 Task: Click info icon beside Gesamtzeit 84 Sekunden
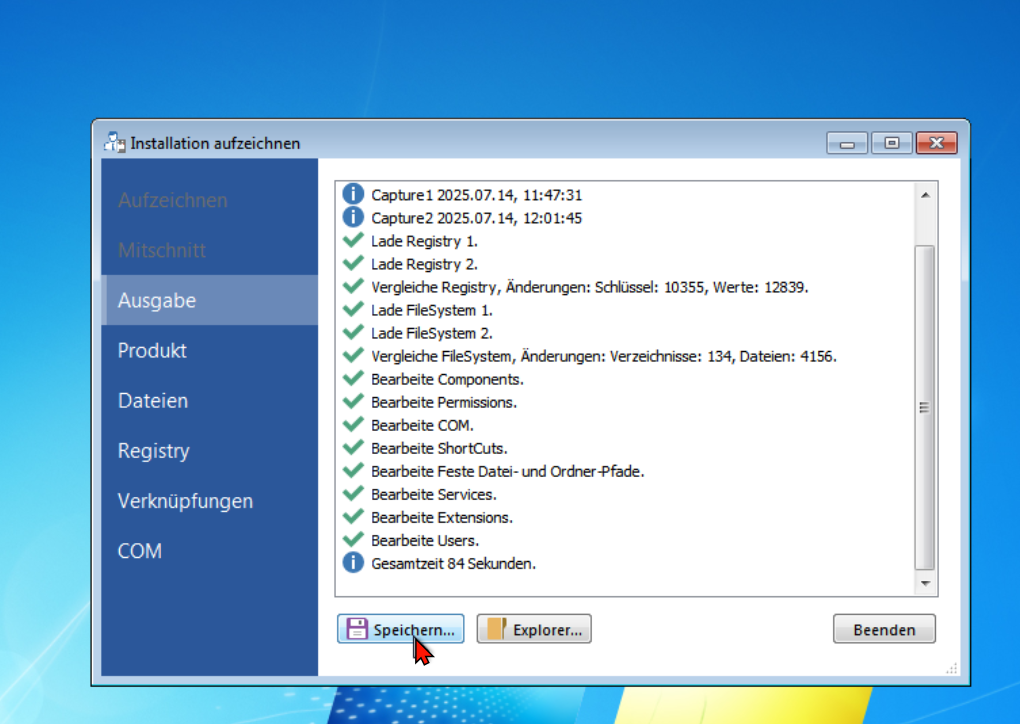(353, 563)
